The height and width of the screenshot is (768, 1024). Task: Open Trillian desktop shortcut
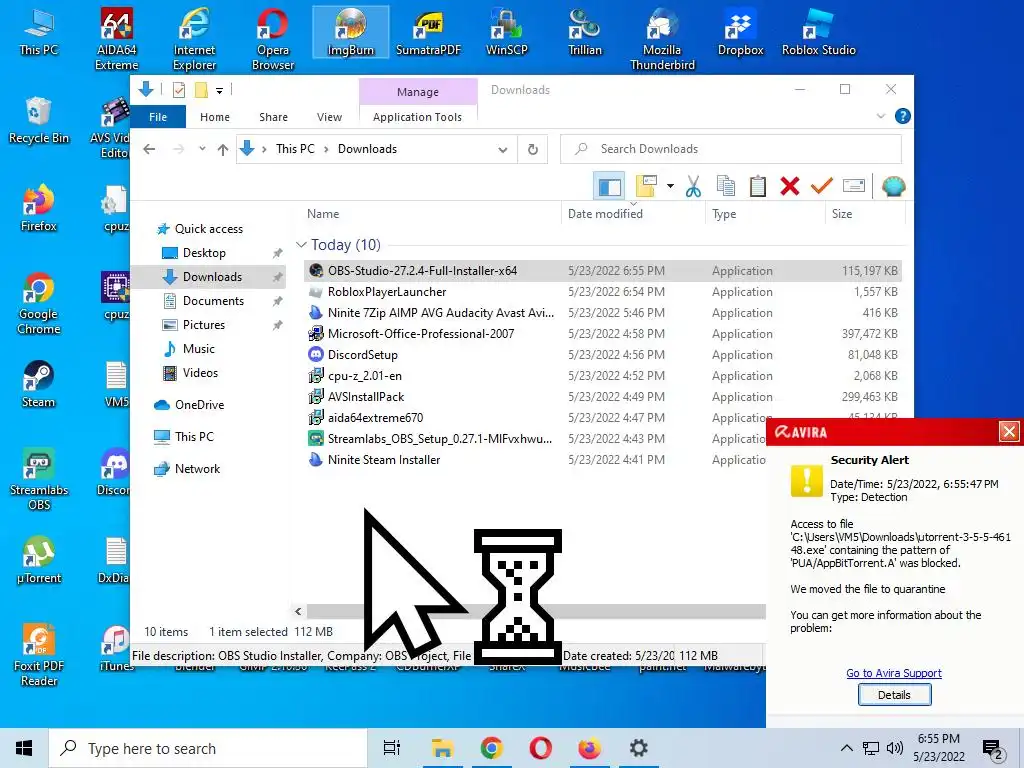pyautogui.click(x=584, y=32)
